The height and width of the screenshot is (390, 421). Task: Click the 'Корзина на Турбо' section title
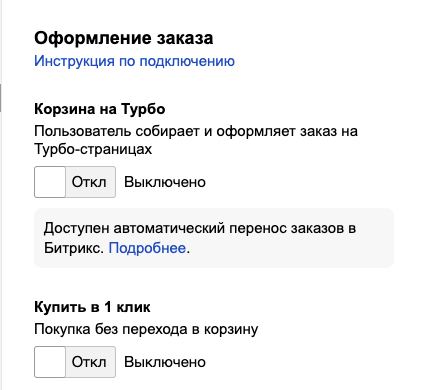pyautogui.click(x=100, y=109)
